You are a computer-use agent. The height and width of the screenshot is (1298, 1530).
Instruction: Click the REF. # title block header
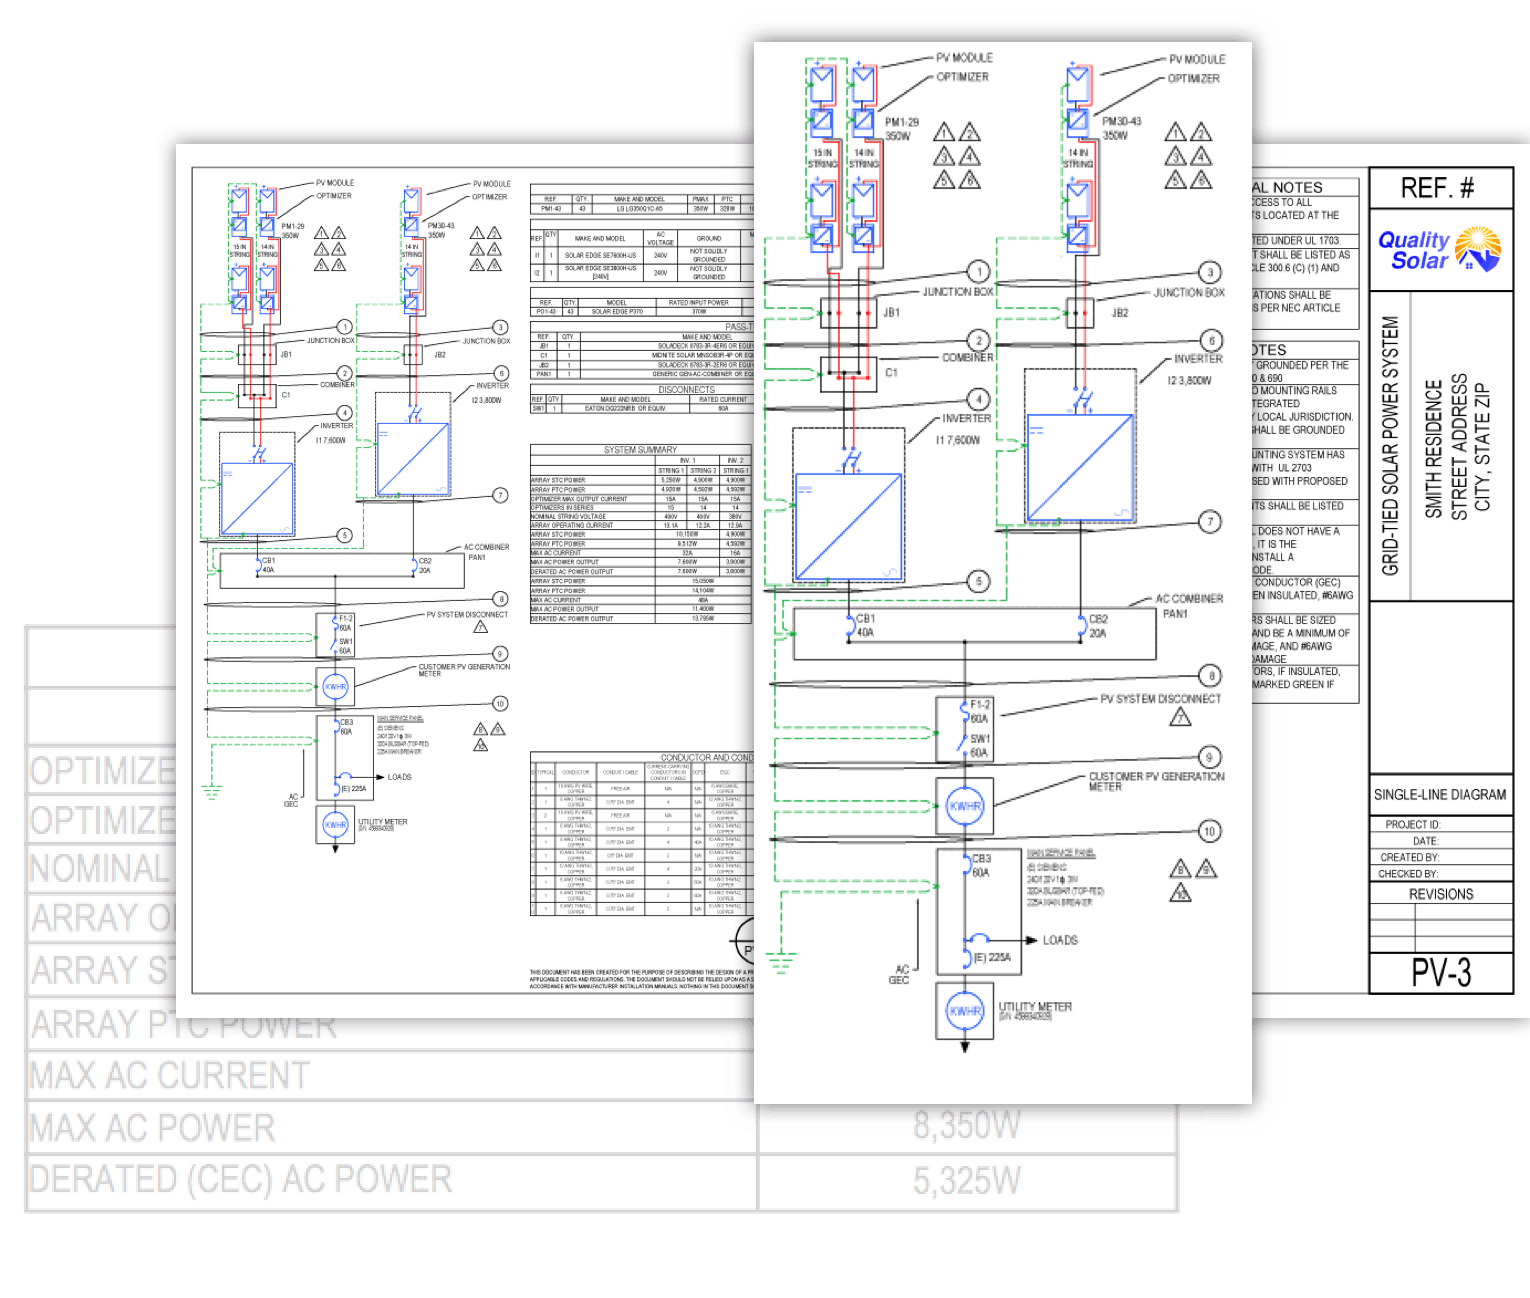tap(1440, 188)
